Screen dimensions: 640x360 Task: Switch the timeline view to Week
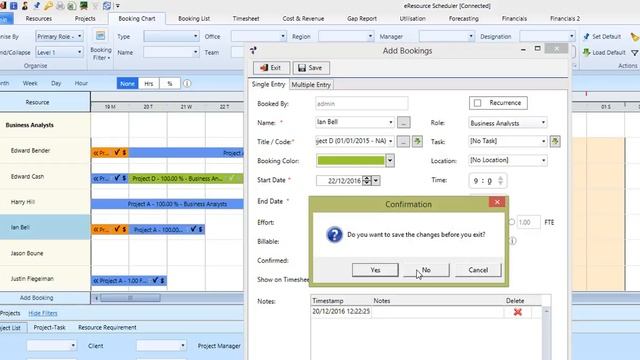pyautogui.click(x=30, y=83)
